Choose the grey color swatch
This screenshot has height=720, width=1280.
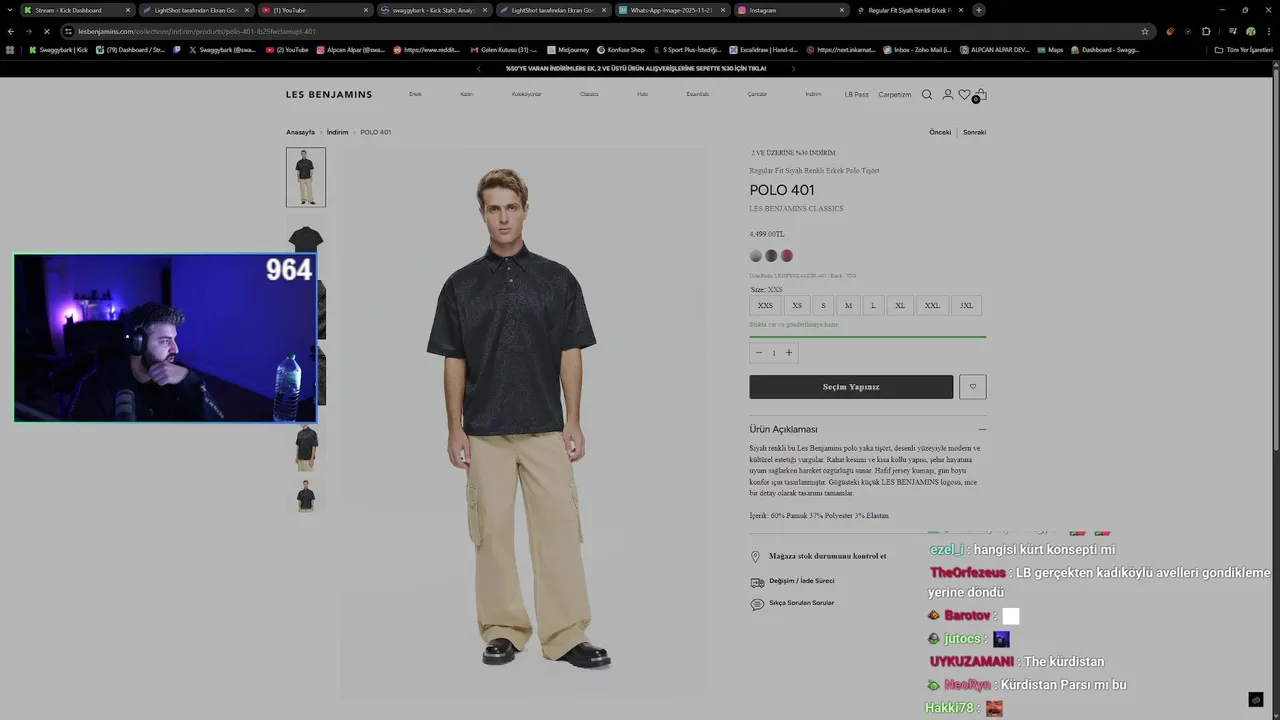756,256
